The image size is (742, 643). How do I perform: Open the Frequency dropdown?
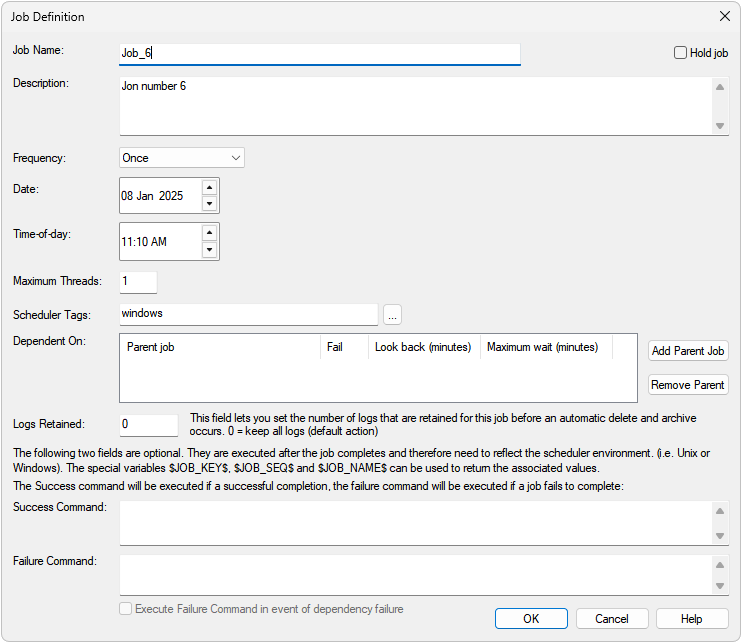pyautogui.click(x=182, y=158)
